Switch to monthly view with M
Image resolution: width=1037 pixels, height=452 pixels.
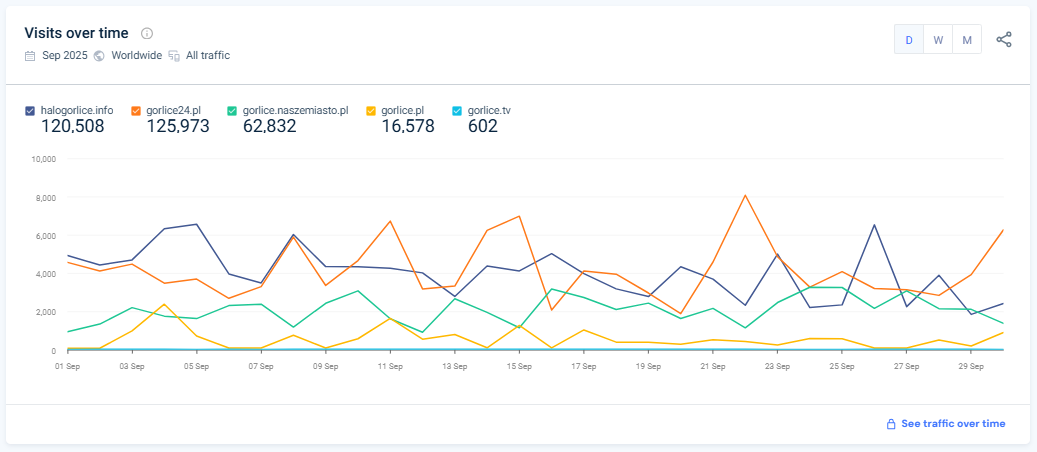click(x=967, y=40)
